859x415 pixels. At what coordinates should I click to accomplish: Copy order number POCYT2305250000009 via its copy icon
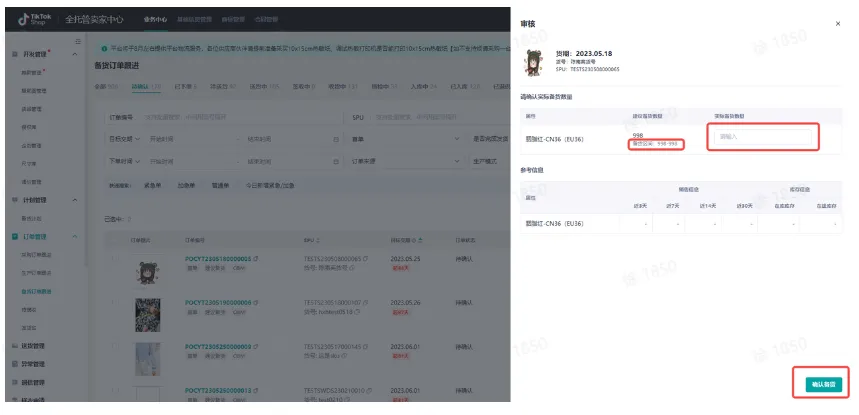tap(256, 347)
